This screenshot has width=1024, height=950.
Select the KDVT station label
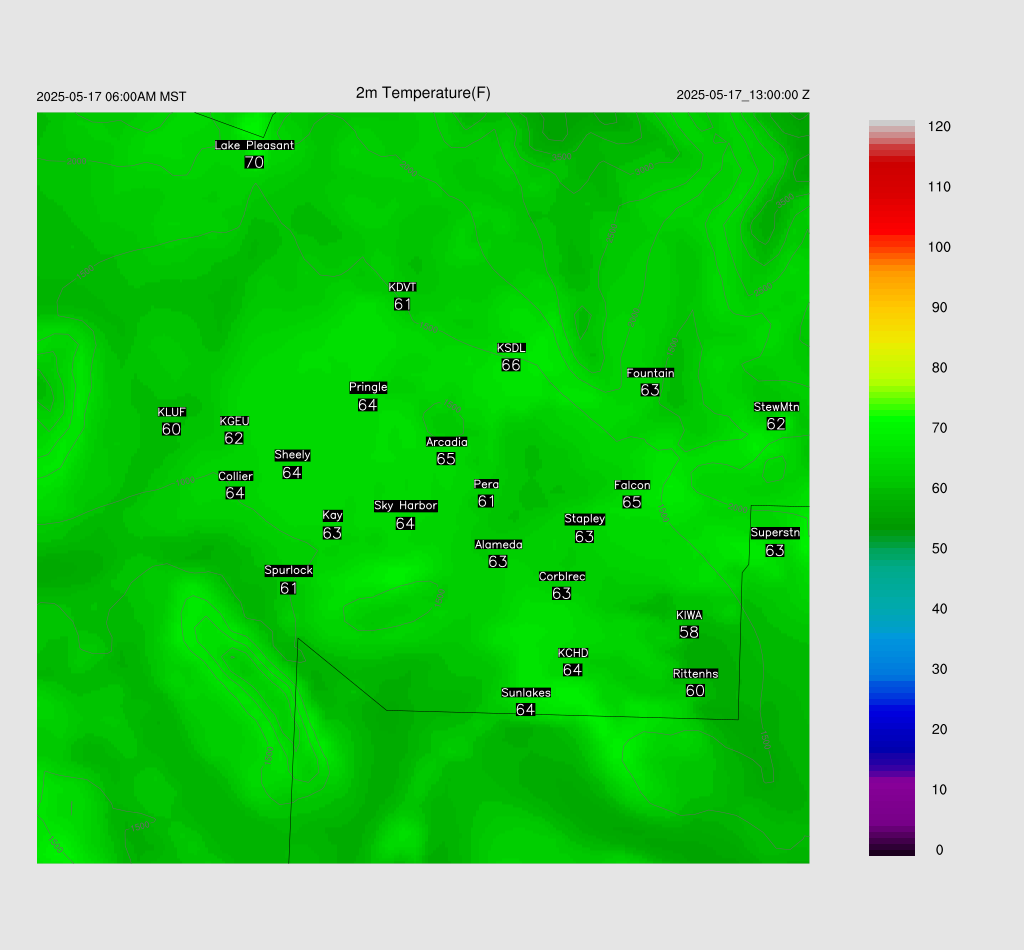402,287
